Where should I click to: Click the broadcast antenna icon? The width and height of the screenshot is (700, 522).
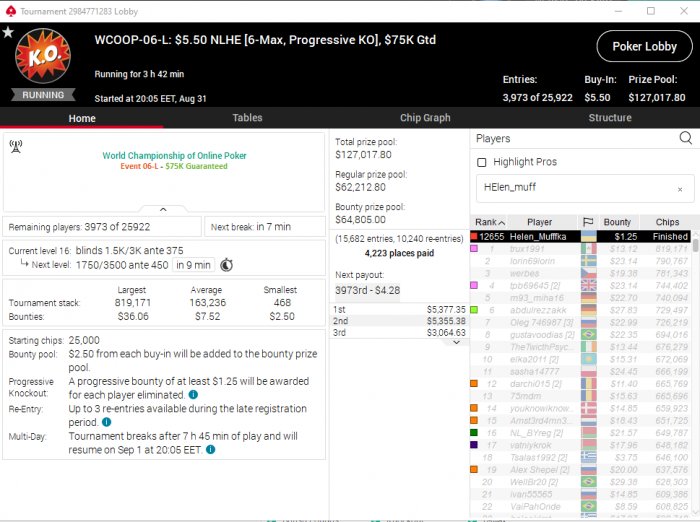(x=16, y=146)
